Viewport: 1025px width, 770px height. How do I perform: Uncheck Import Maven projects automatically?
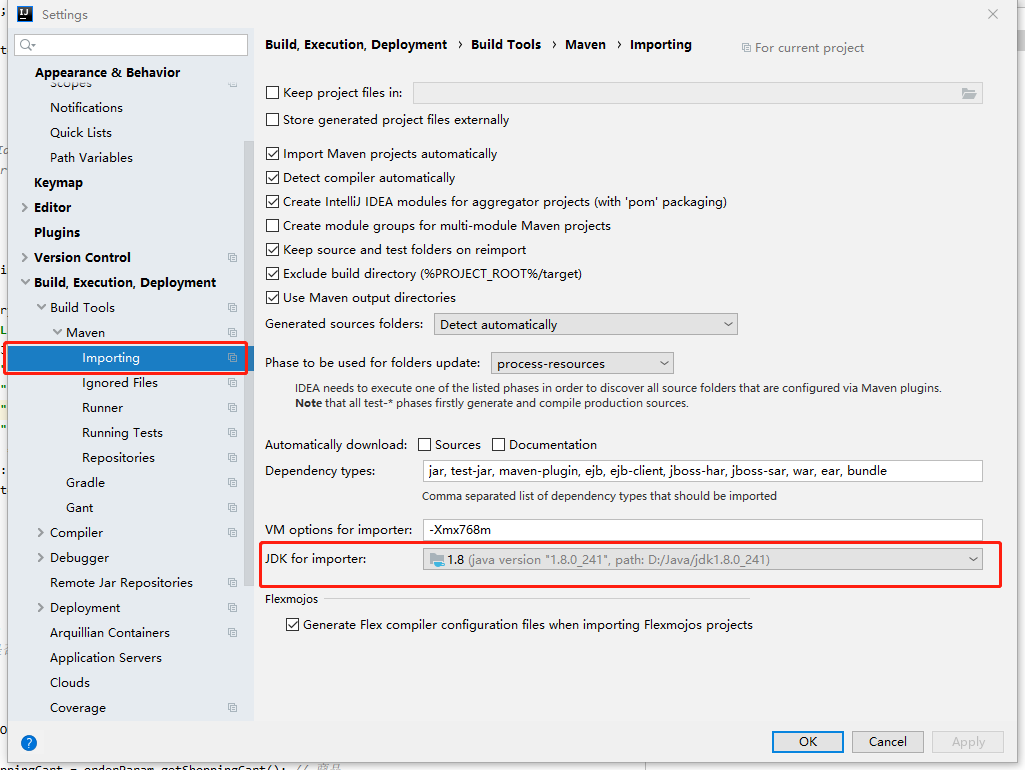[273, 154]
